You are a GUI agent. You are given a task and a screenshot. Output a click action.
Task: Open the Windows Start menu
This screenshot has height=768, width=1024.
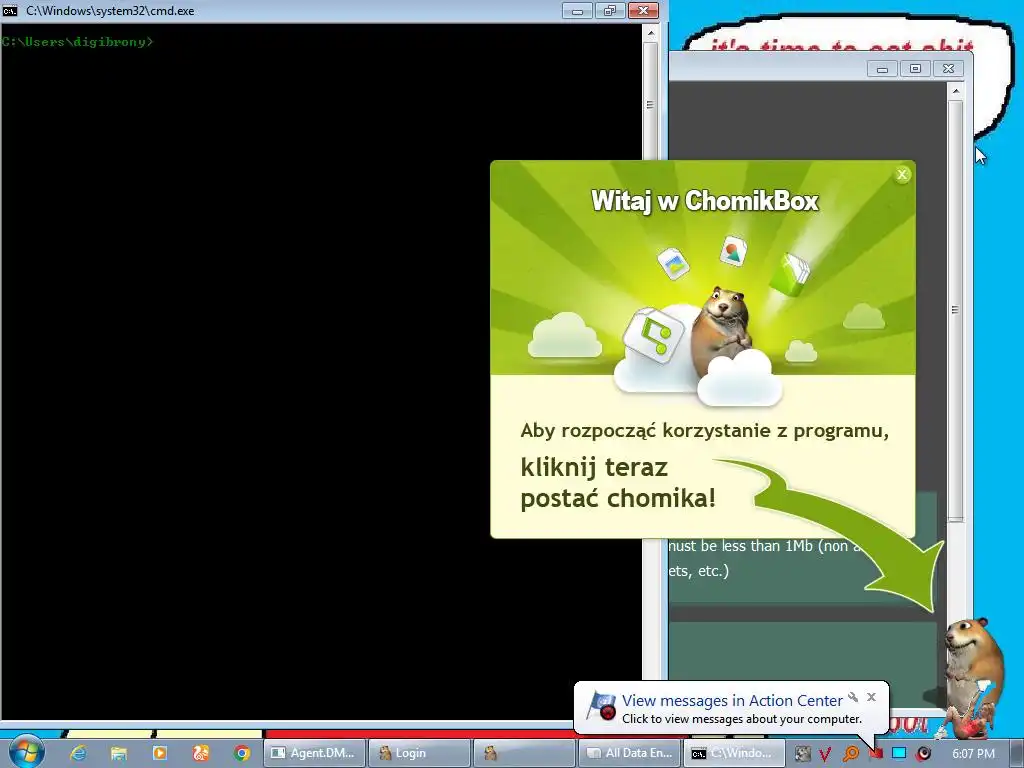pos(26,752)
